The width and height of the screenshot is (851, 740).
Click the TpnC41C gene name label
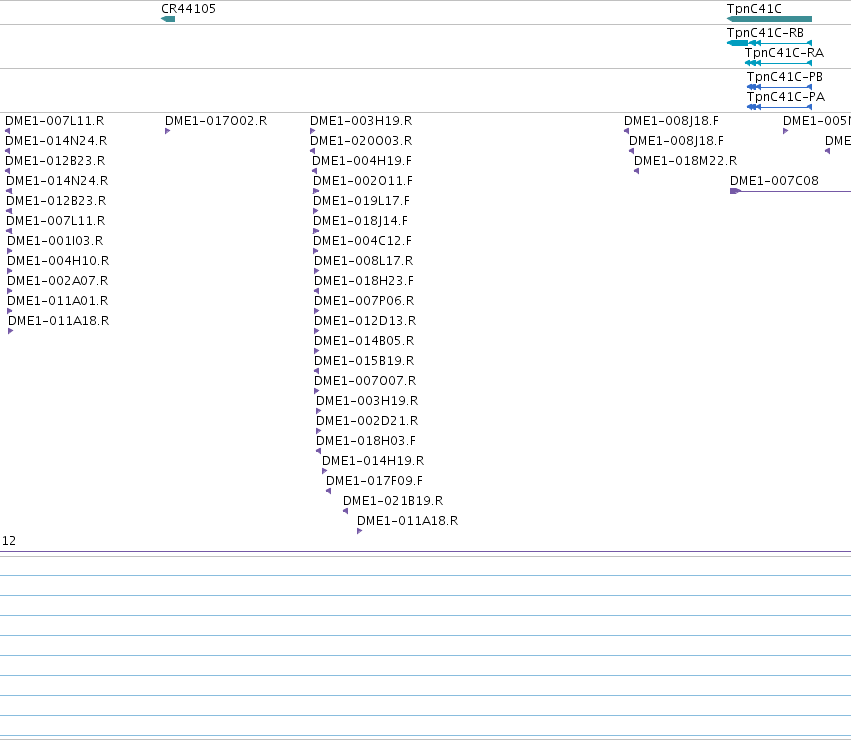click(754, 9)
